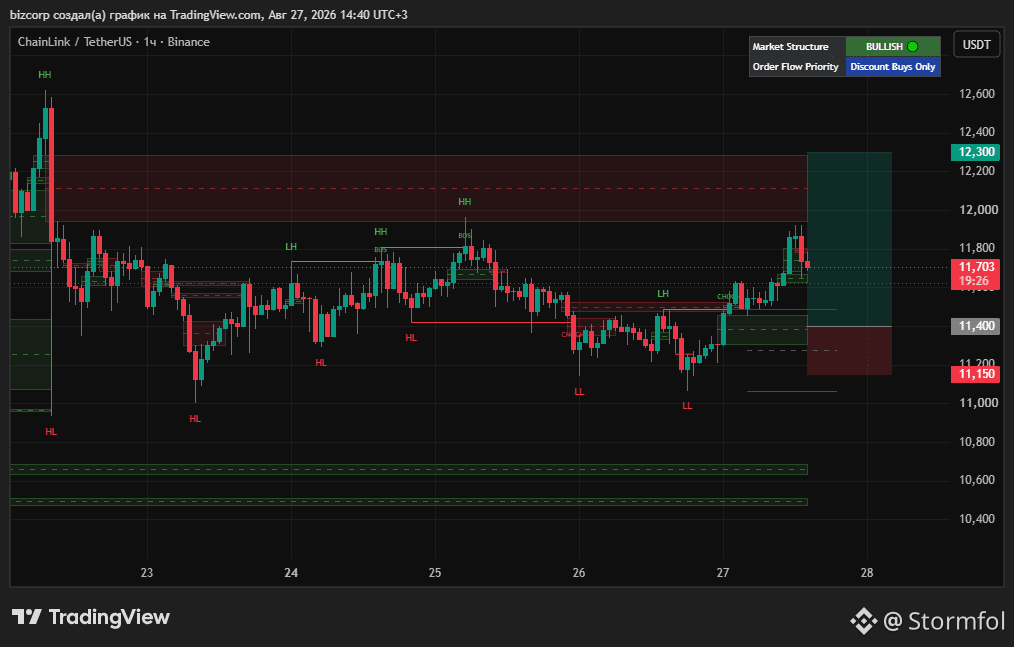Click date 23 on the time axis
1014x647 pixels.
(x=147, y=573)
